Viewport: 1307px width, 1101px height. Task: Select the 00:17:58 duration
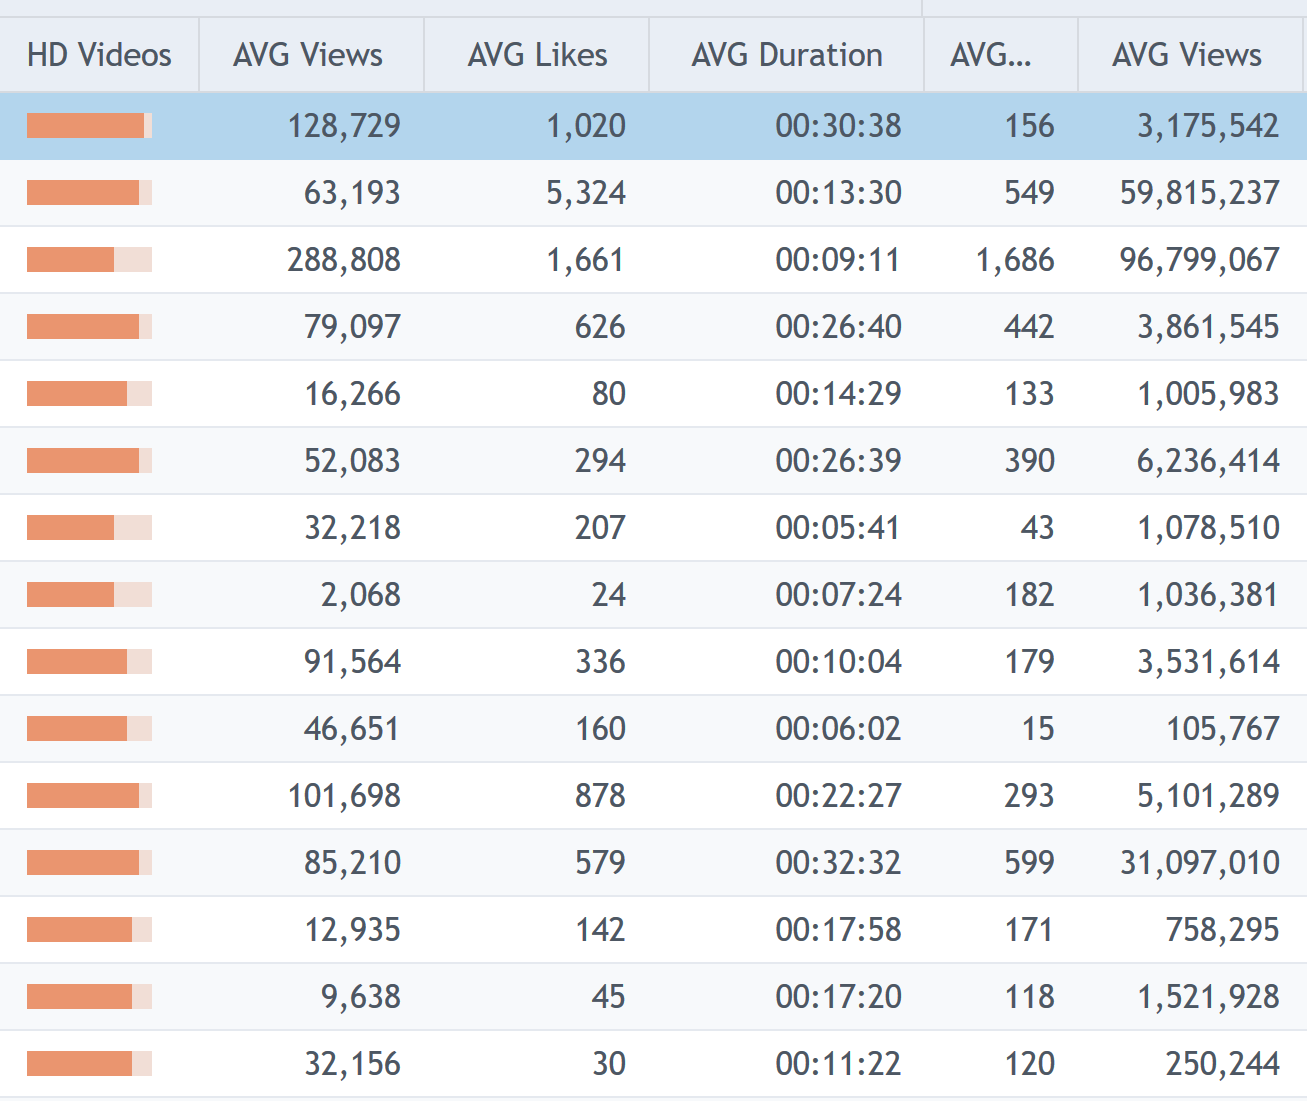pyautogui.click(x=838, y=930)
